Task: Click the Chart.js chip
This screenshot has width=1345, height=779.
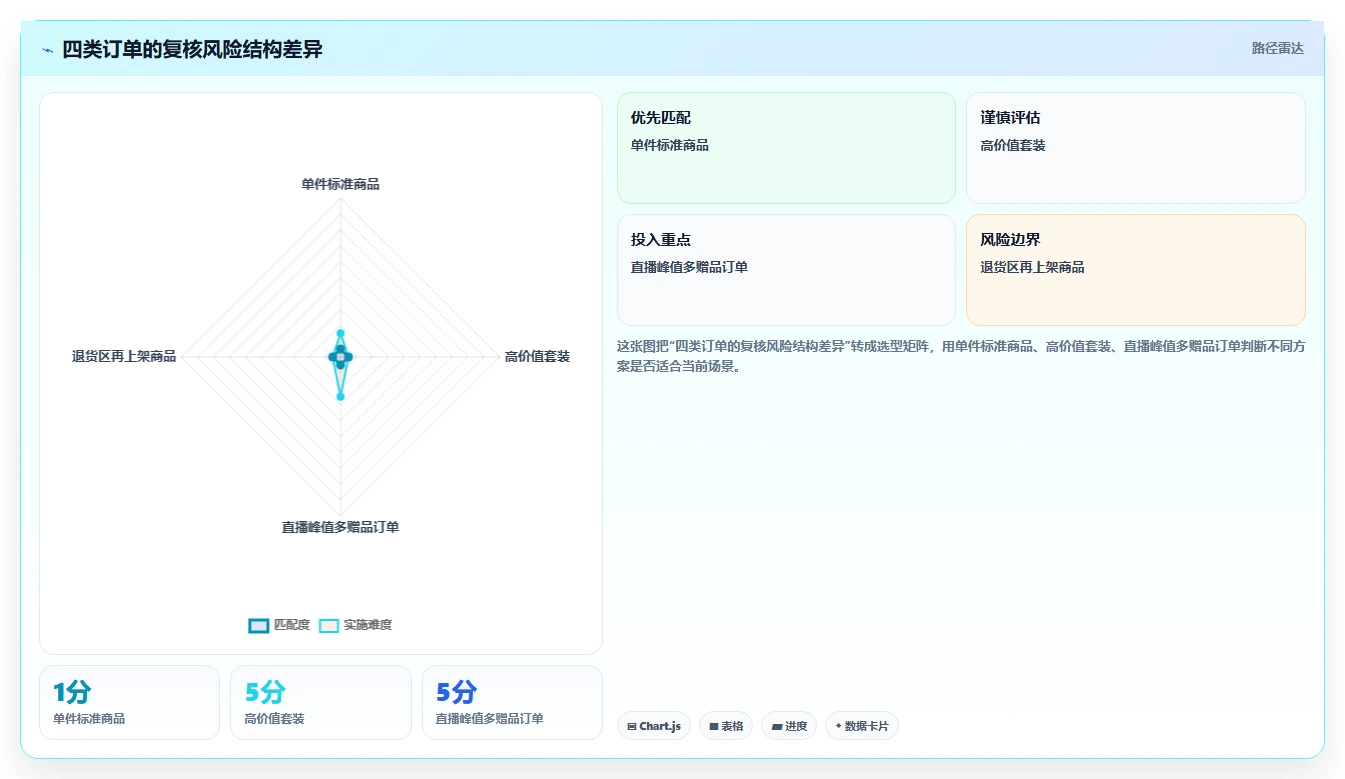Action: coord(654,726)
